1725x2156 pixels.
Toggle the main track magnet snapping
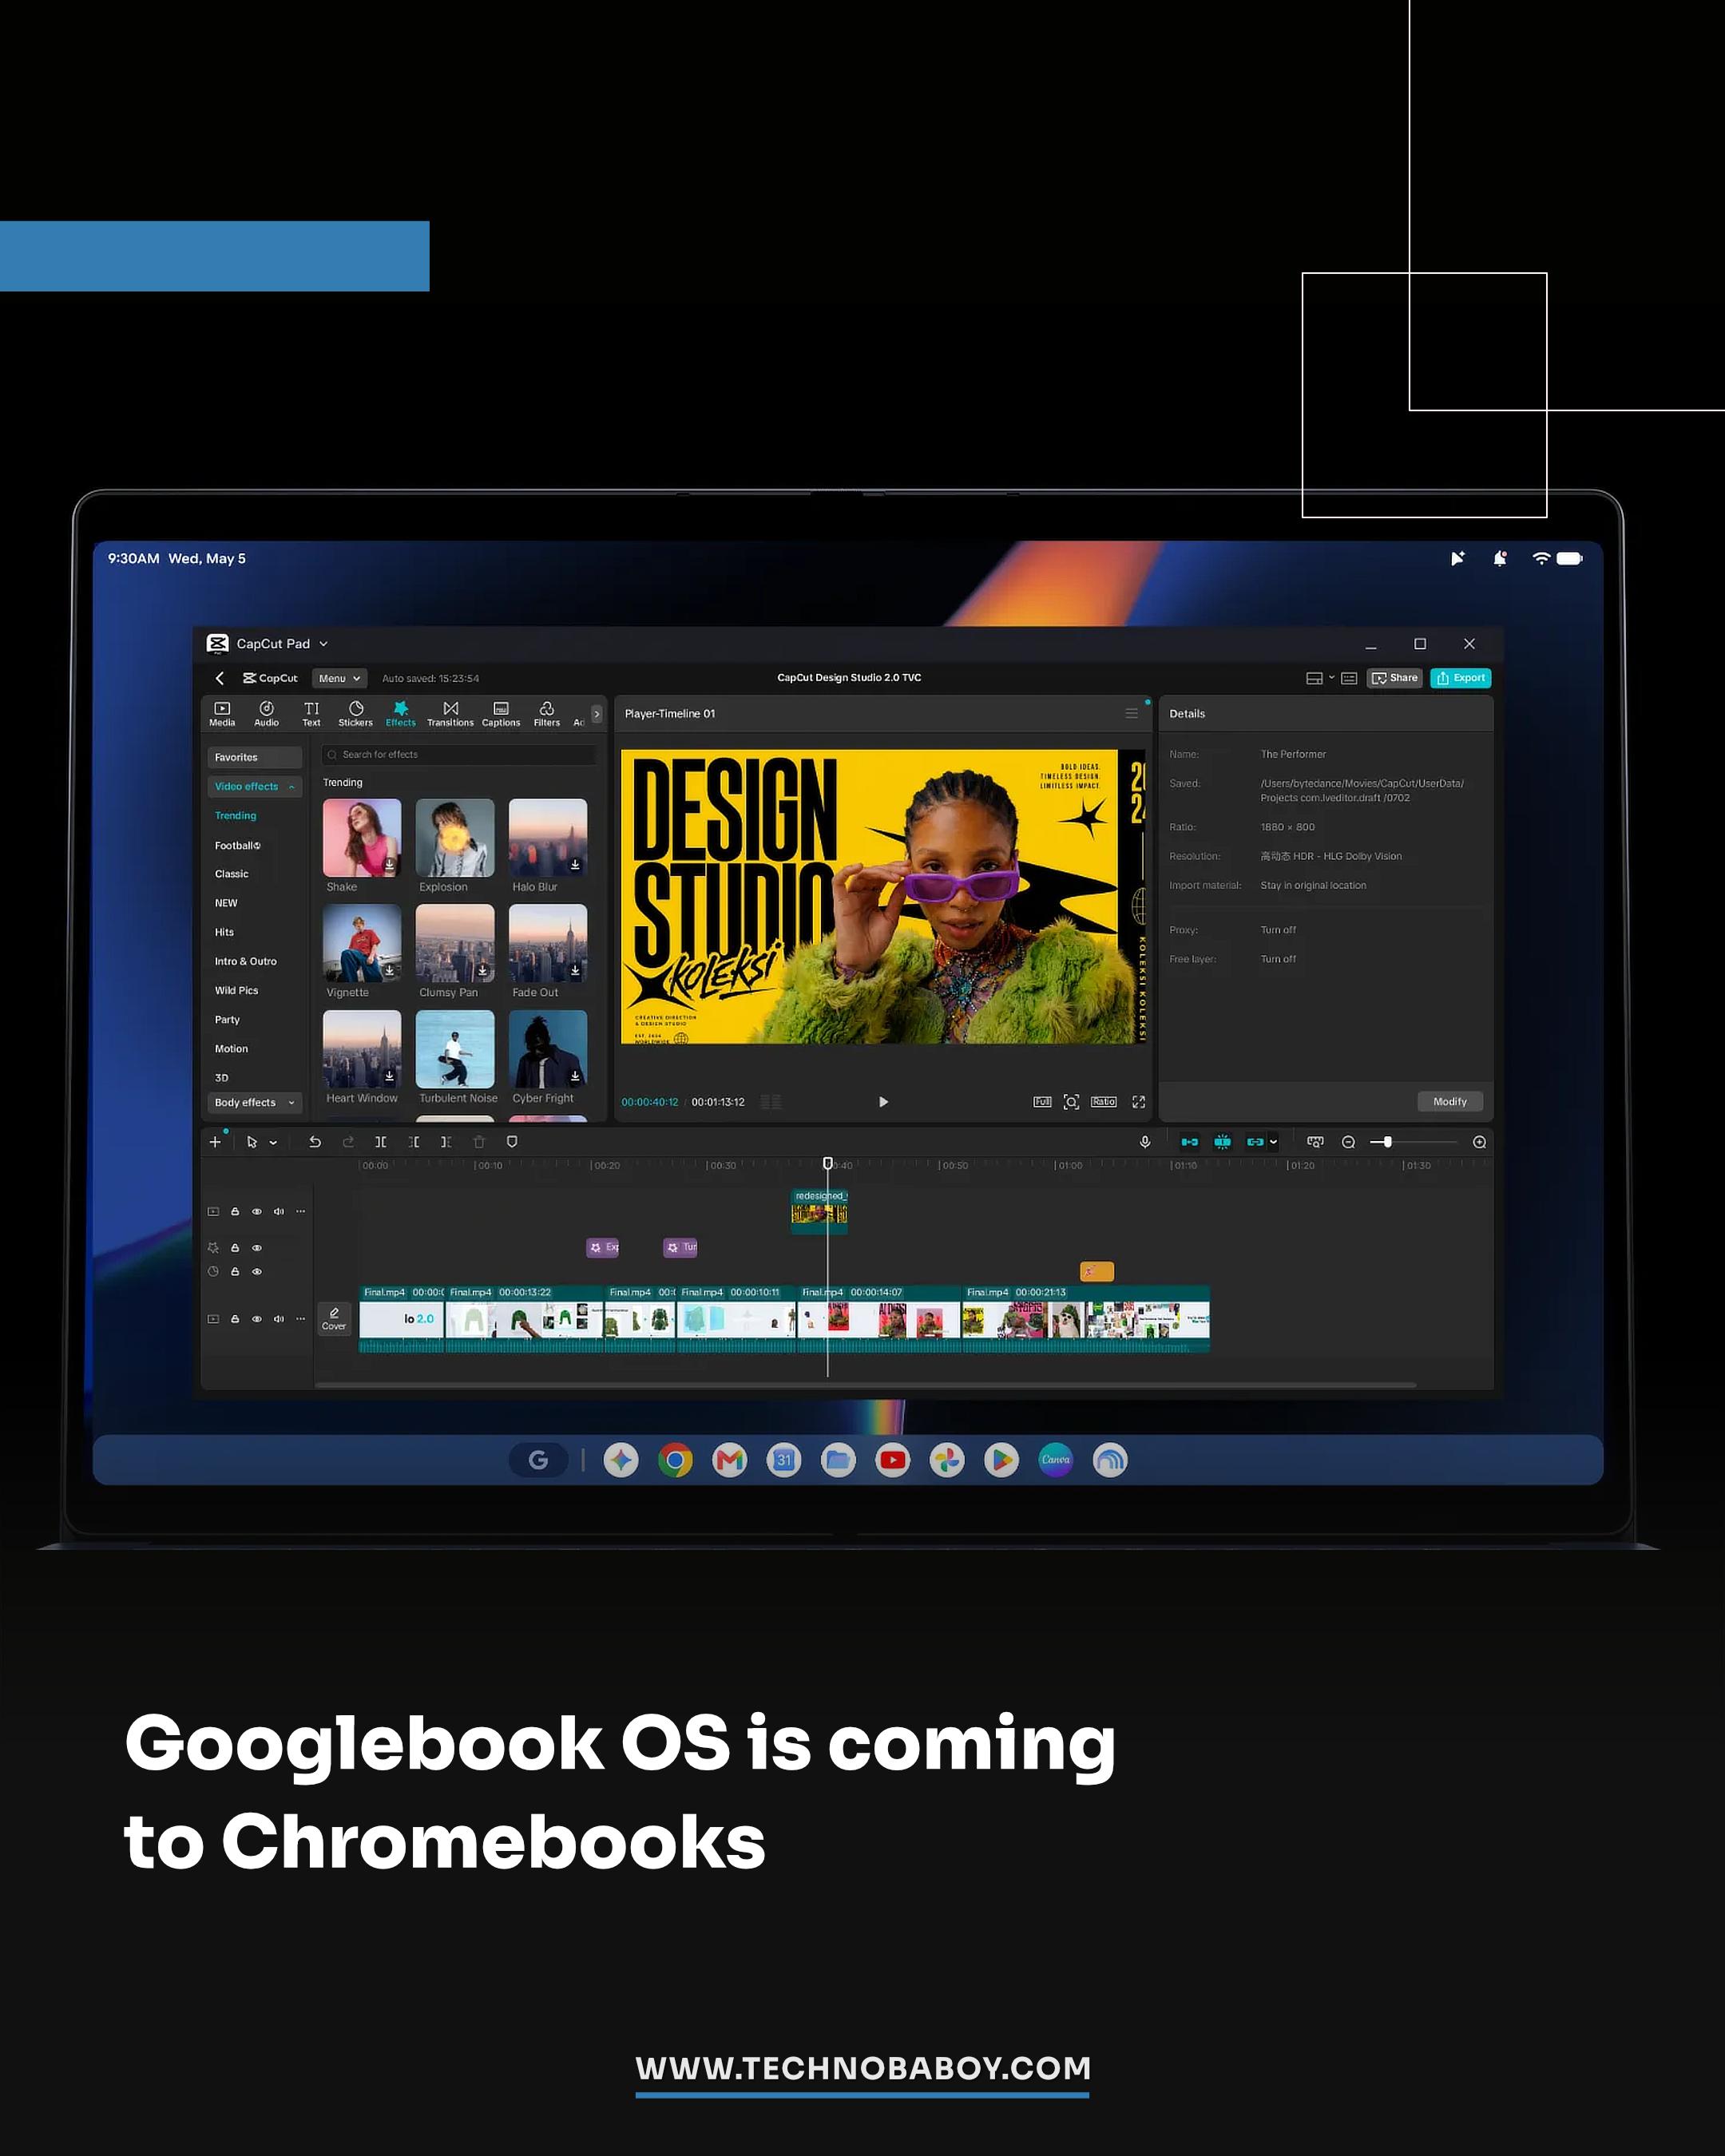[1190, 1142]
